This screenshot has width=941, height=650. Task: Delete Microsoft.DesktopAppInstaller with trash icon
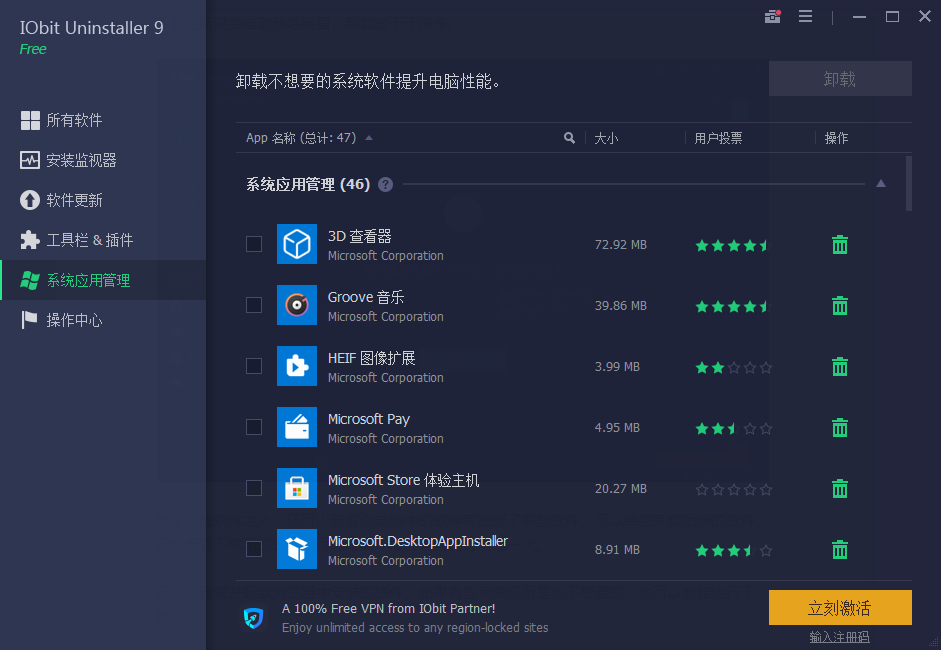(840, 549)
